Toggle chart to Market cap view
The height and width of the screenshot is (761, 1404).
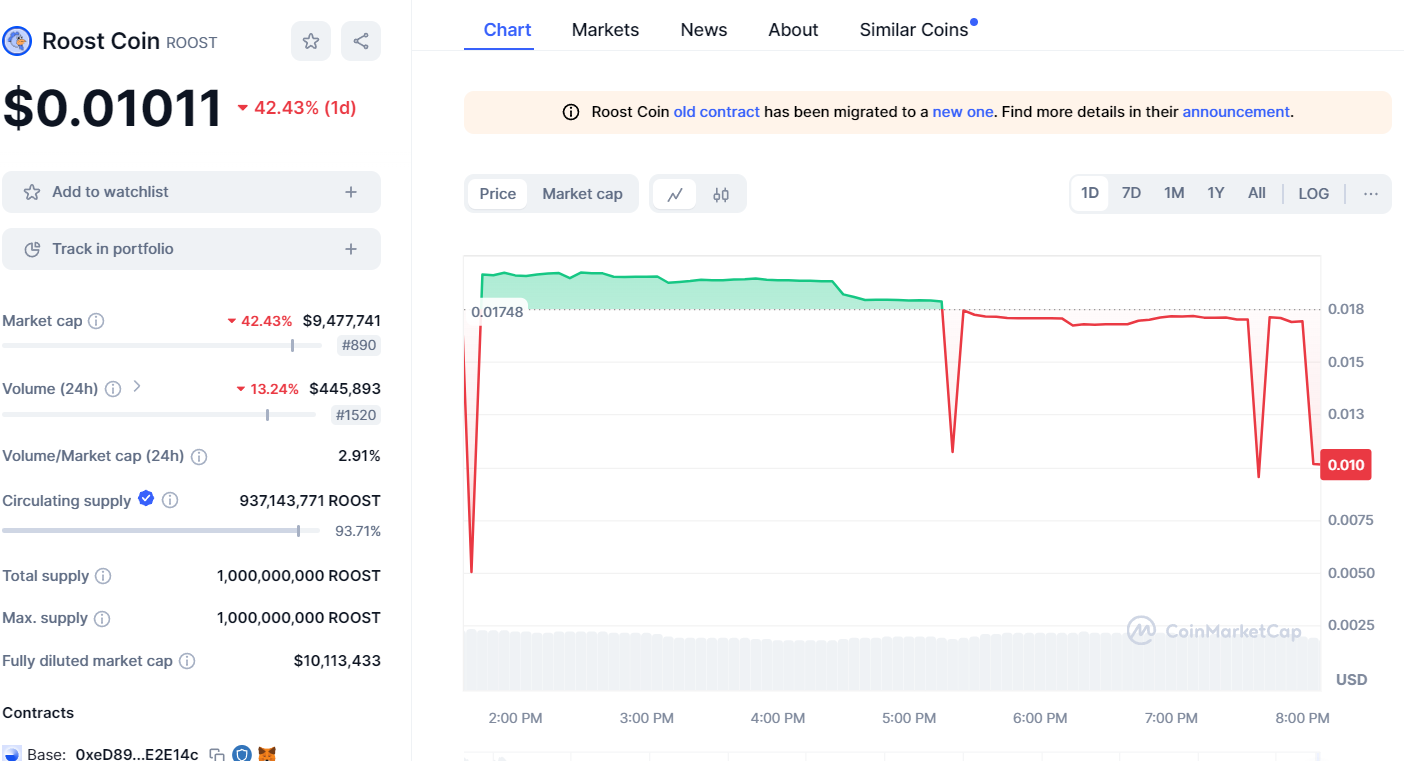point(582,194)
